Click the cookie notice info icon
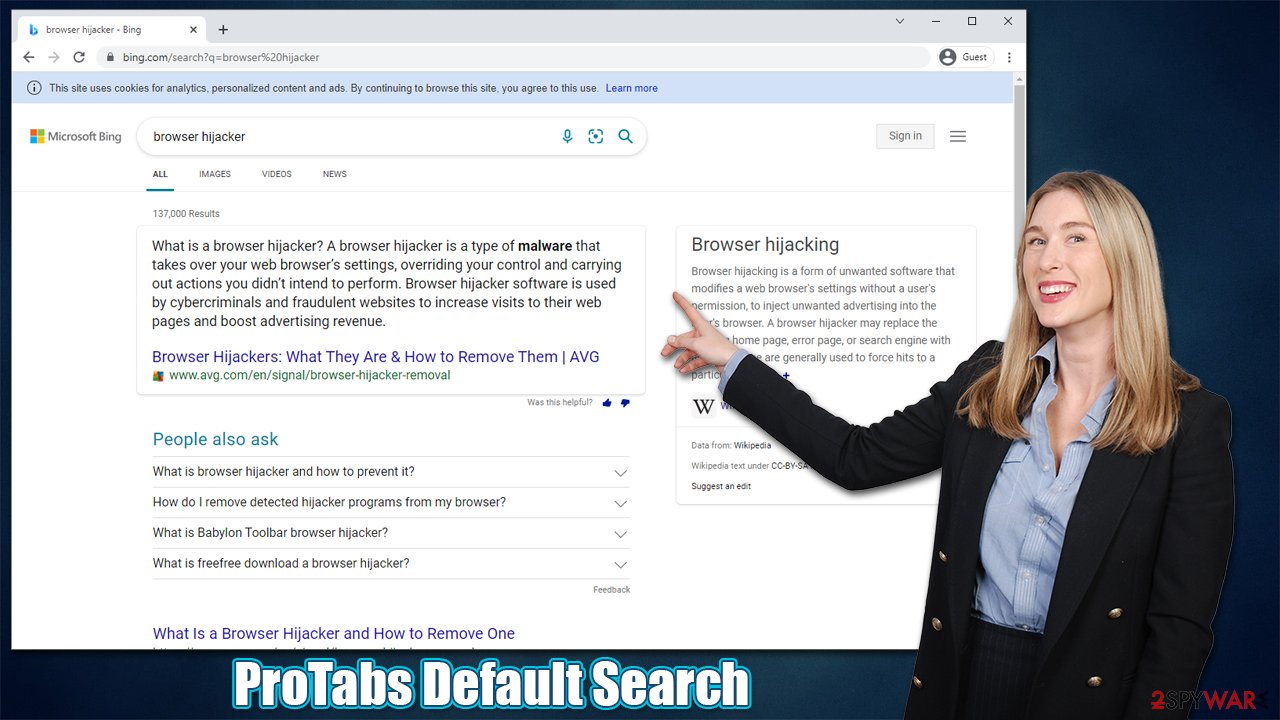The width and height of the screenshot is (1280, 720). tap(34, 88)
